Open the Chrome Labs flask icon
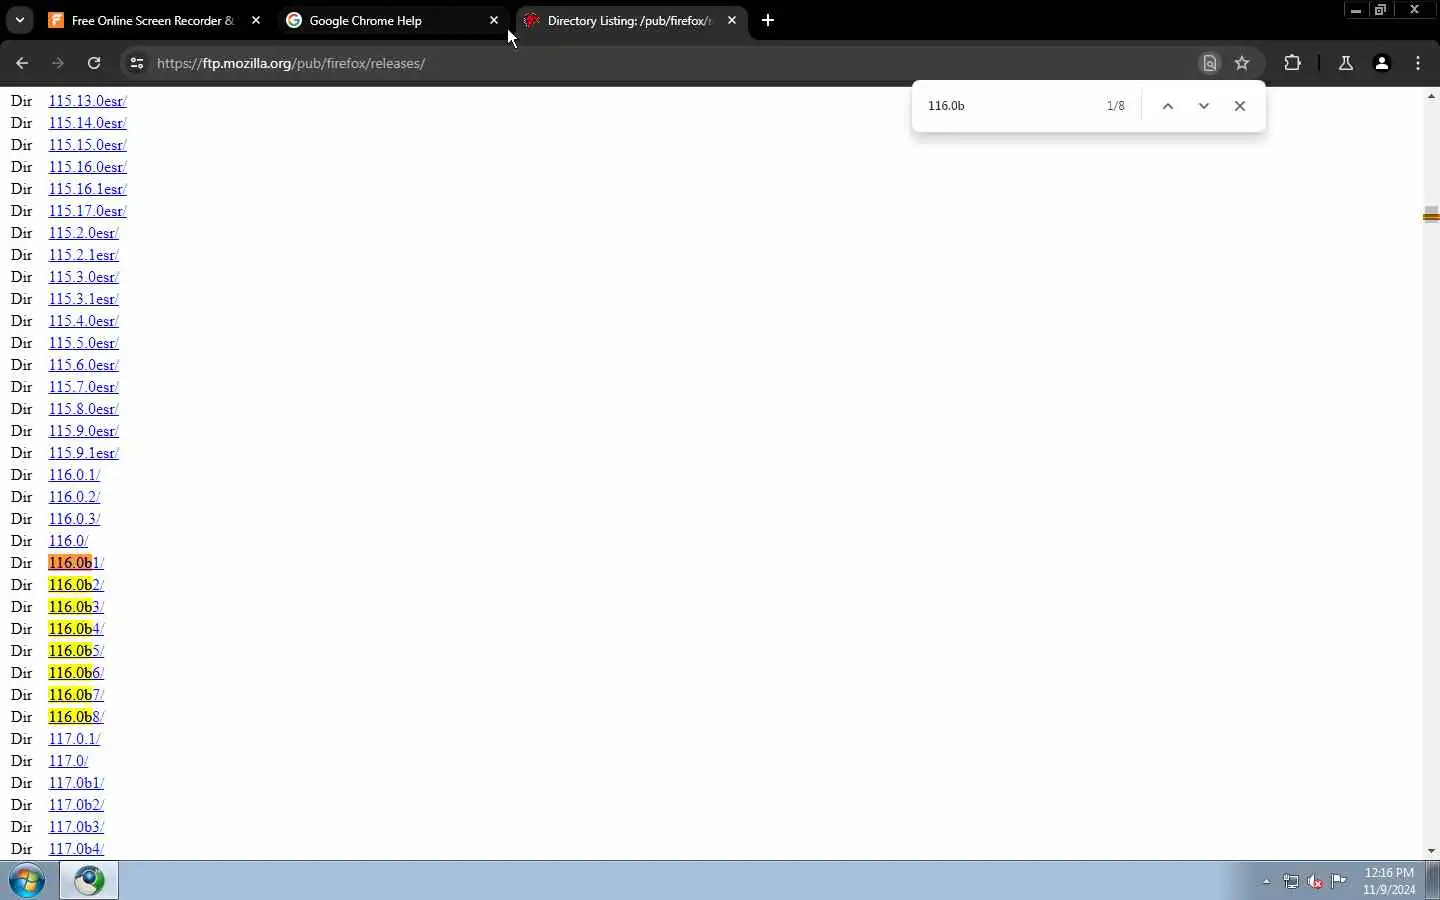This screenshot has height=900, width=1440. click(1346, 63)
